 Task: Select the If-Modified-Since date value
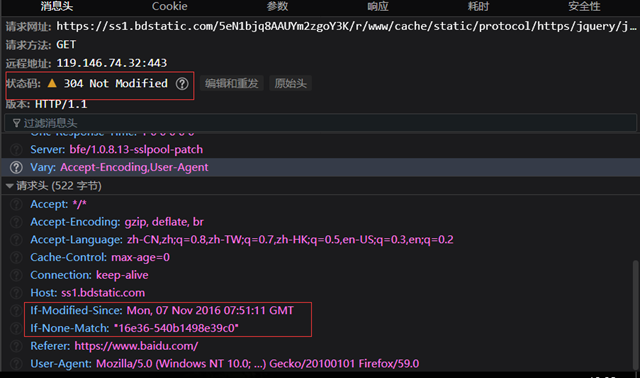tap(210, 311)
